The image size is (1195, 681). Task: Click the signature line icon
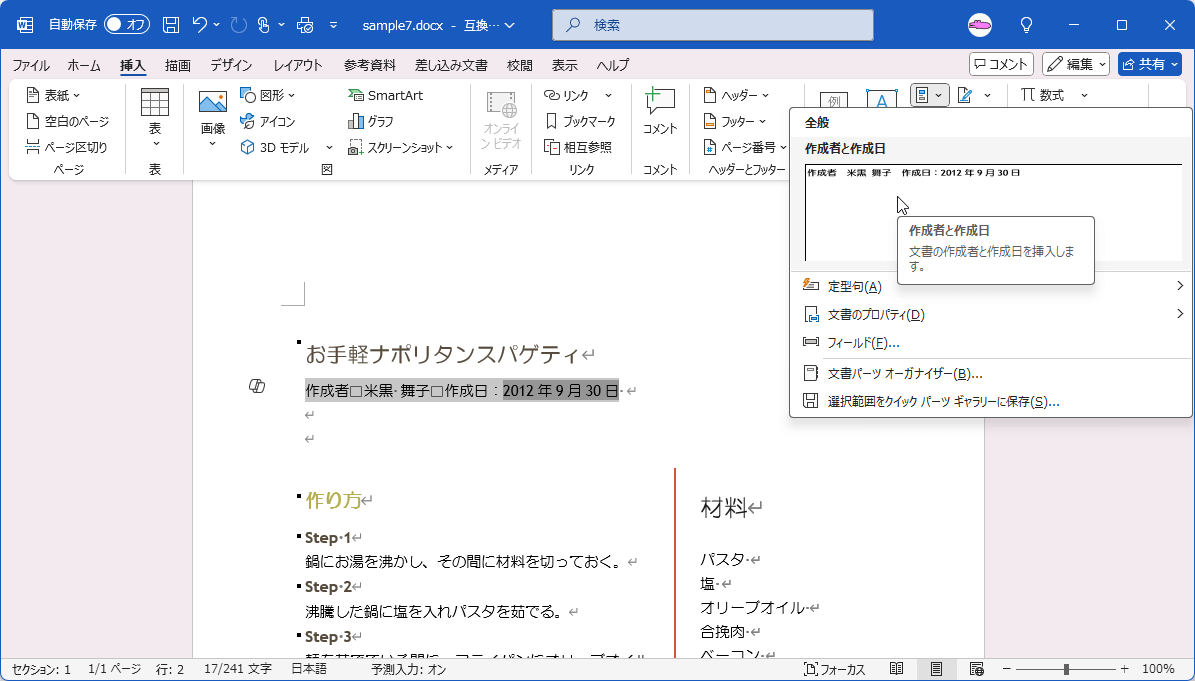(965, 95)
